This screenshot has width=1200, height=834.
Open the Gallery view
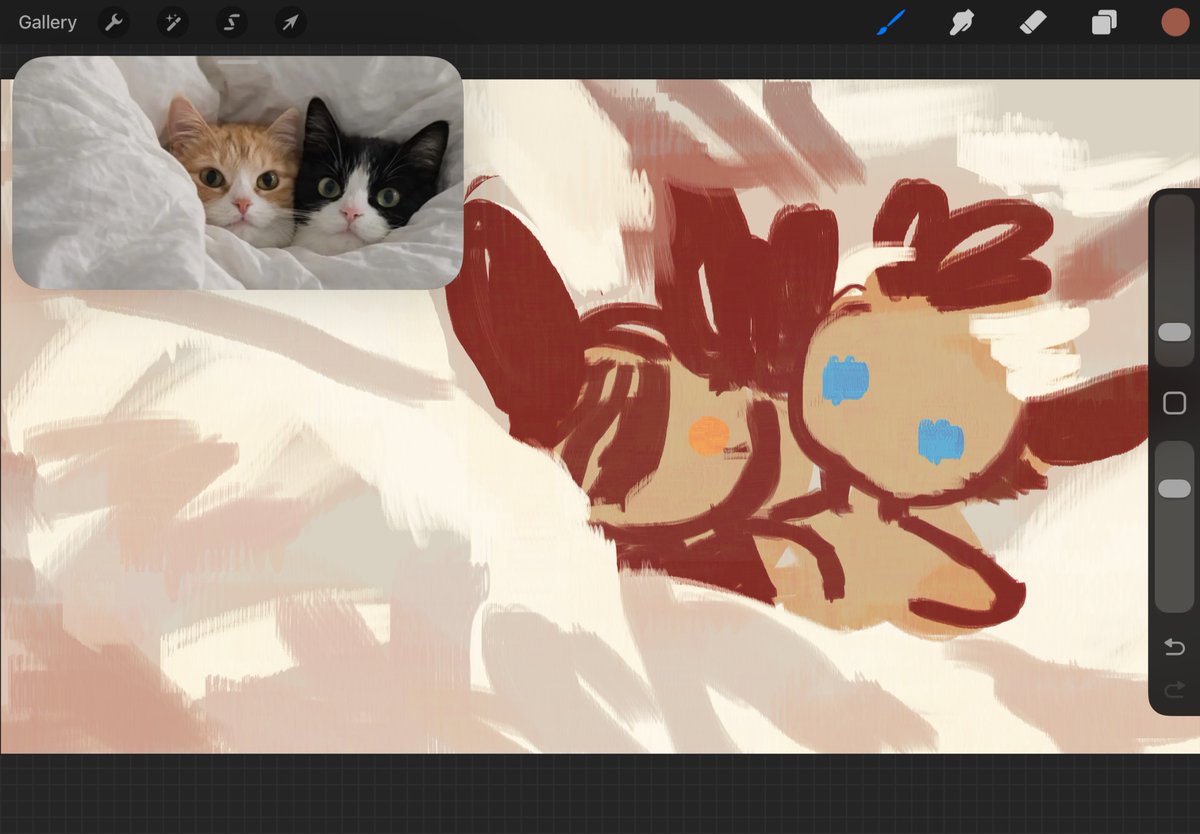47,22
